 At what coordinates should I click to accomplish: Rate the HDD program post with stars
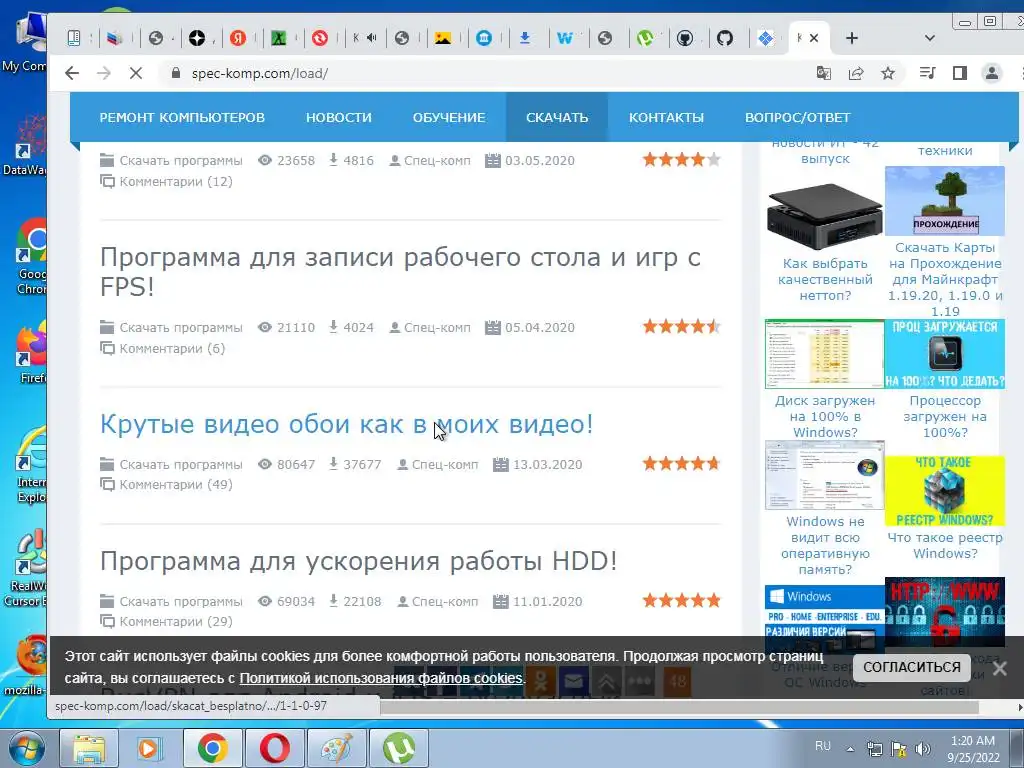pos(681,600)
